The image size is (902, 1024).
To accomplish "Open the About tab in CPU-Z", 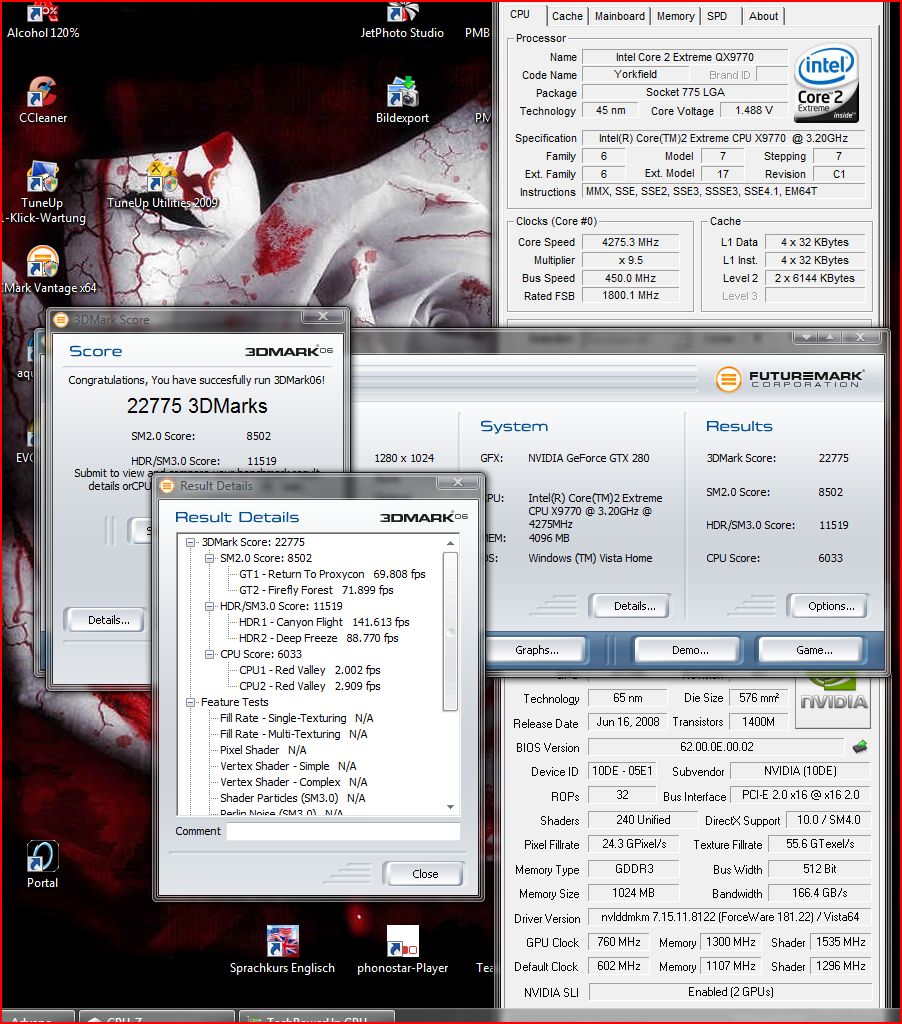I will click(763, 16).
